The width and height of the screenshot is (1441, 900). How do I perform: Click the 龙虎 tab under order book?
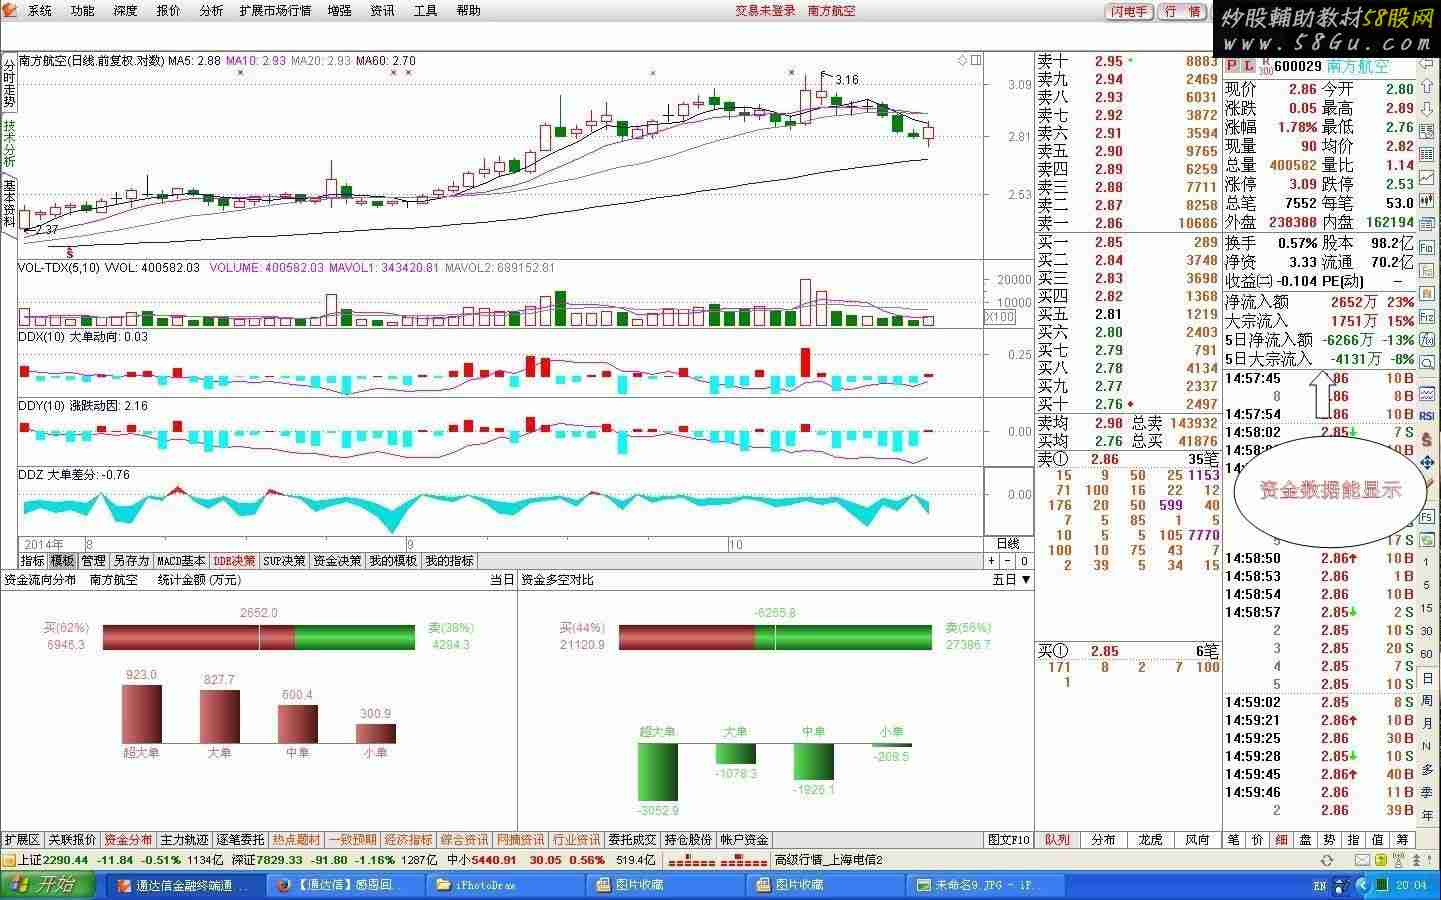coord(1150,840)
